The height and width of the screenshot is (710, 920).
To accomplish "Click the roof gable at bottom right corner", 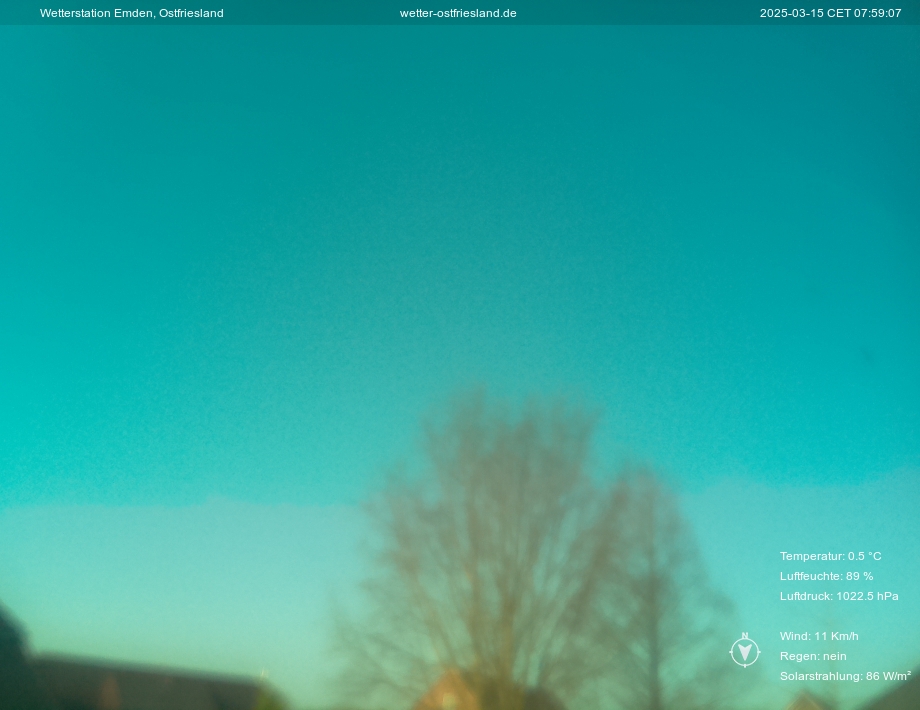I will click(895, 695).
